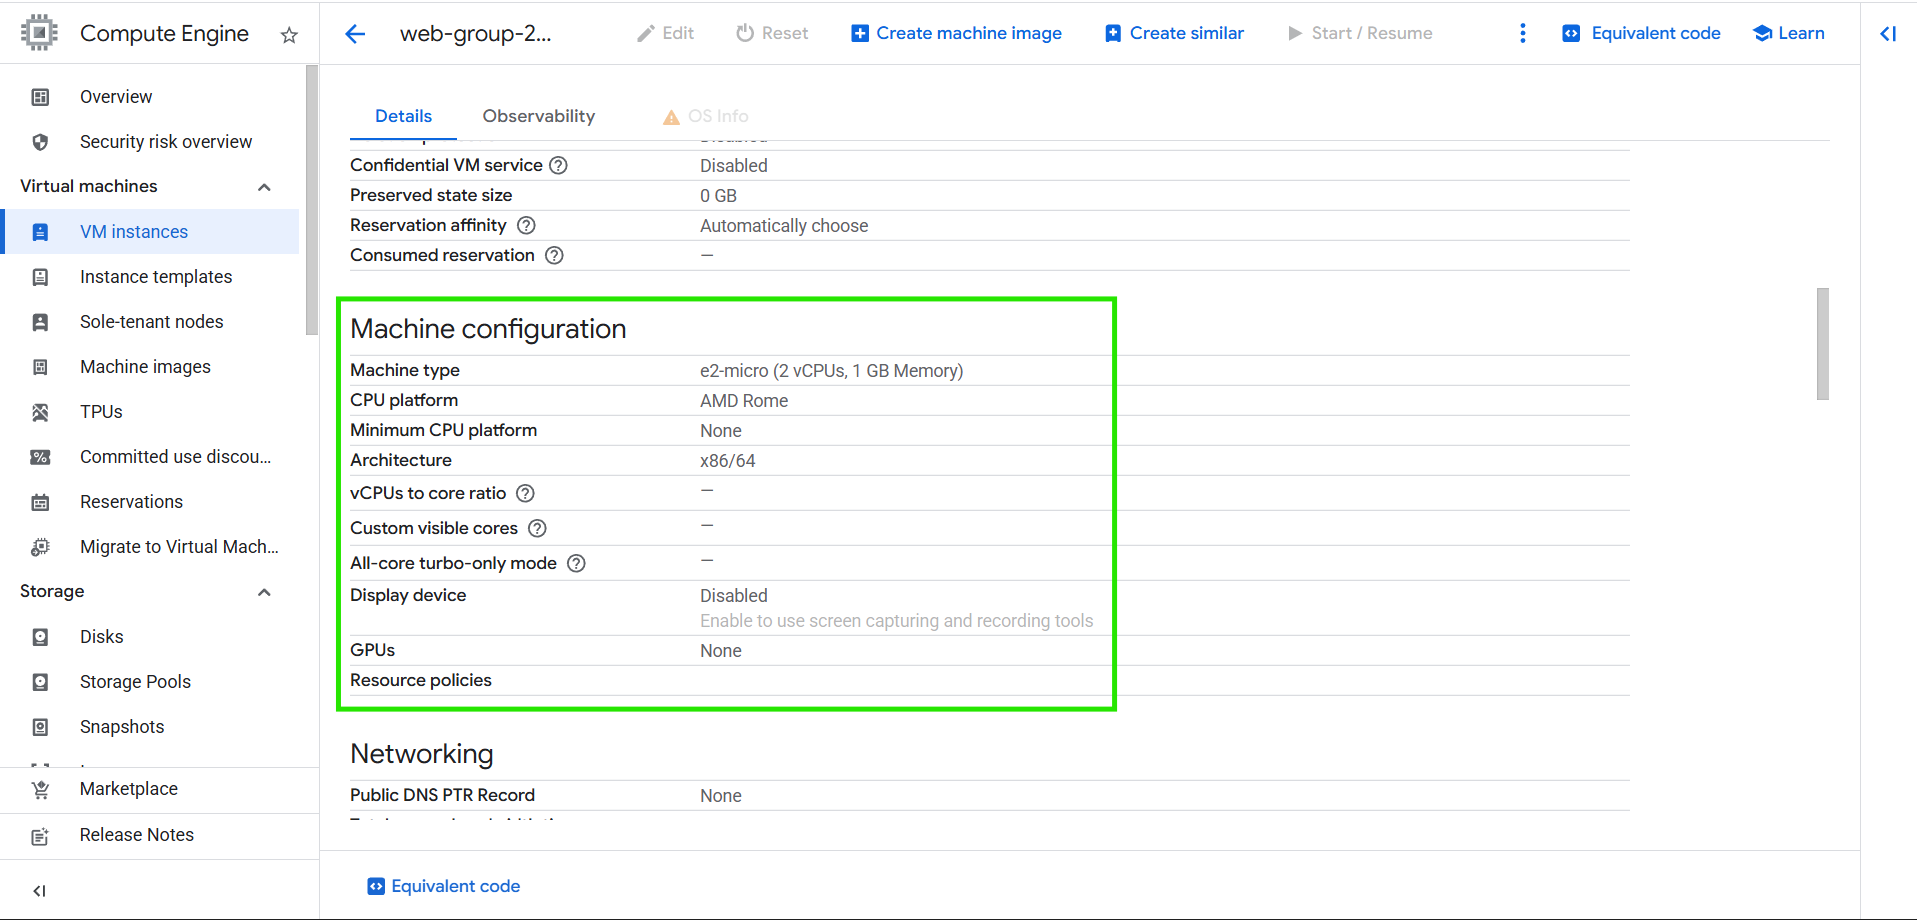The width and height of the screenshot is (1917, 920).
Task: Go back using the left arrow
Action: coord(355,34)
